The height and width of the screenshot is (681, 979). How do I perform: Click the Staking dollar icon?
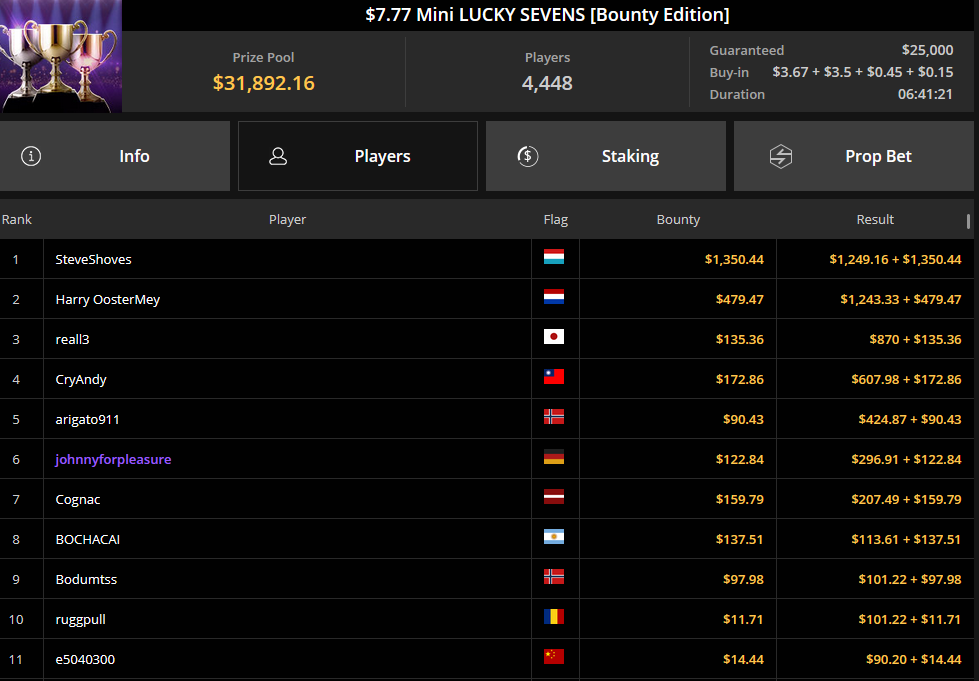pos(528,156)
